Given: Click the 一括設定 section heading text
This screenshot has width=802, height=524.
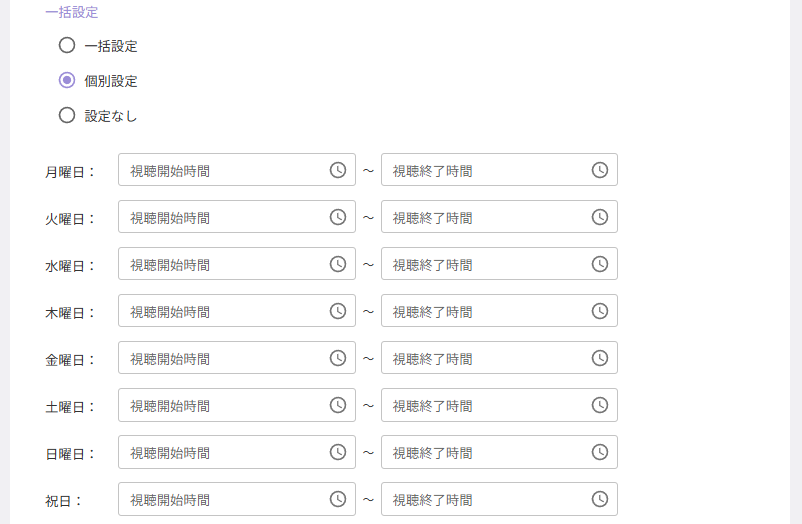Looking at the screenshot, I should pos(72,12).
